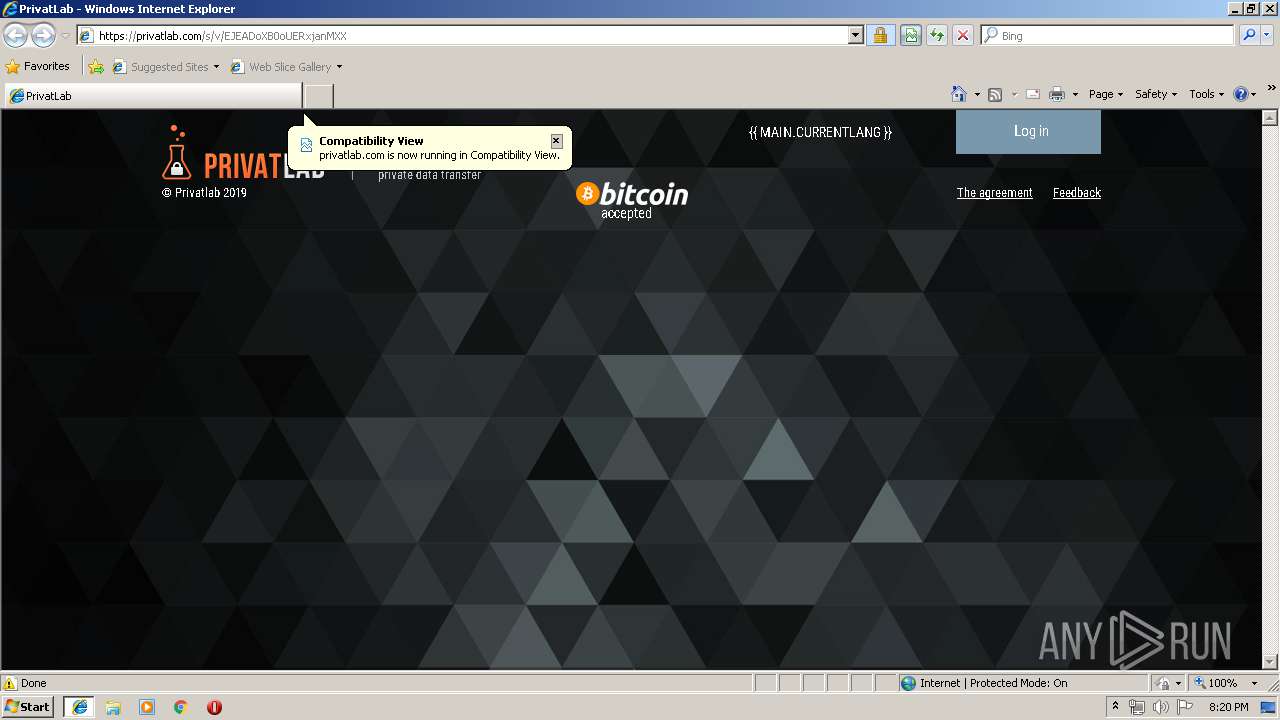Screen dimensions: 1280x720
Task: Click the RSS feeds icon
Action: tap(995, 94)
